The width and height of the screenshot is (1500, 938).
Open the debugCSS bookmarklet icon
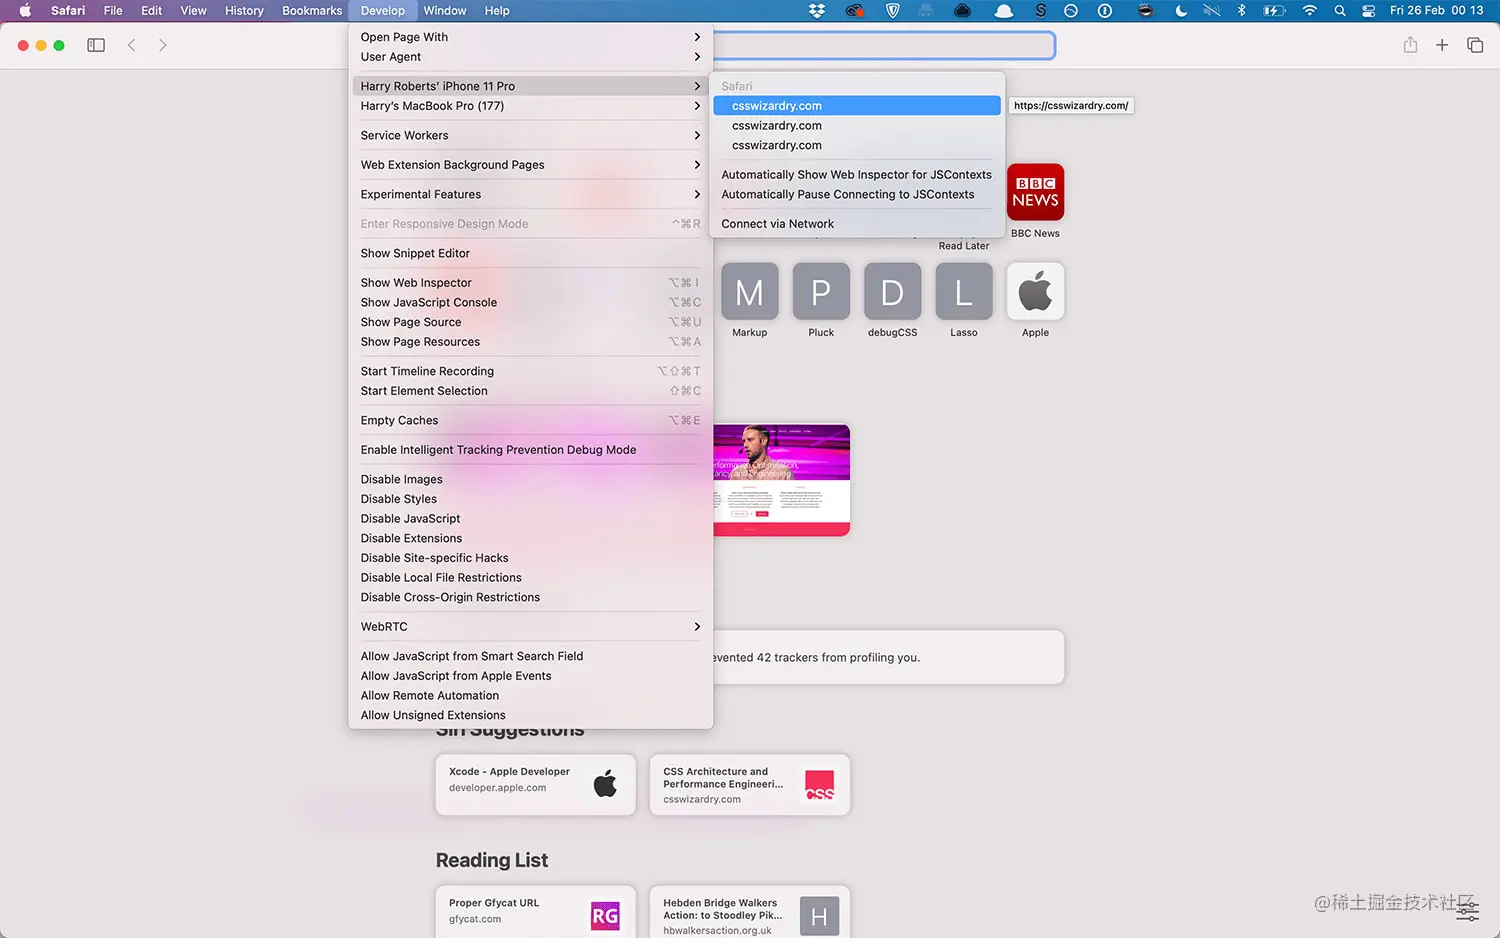[x=892, y=291]
